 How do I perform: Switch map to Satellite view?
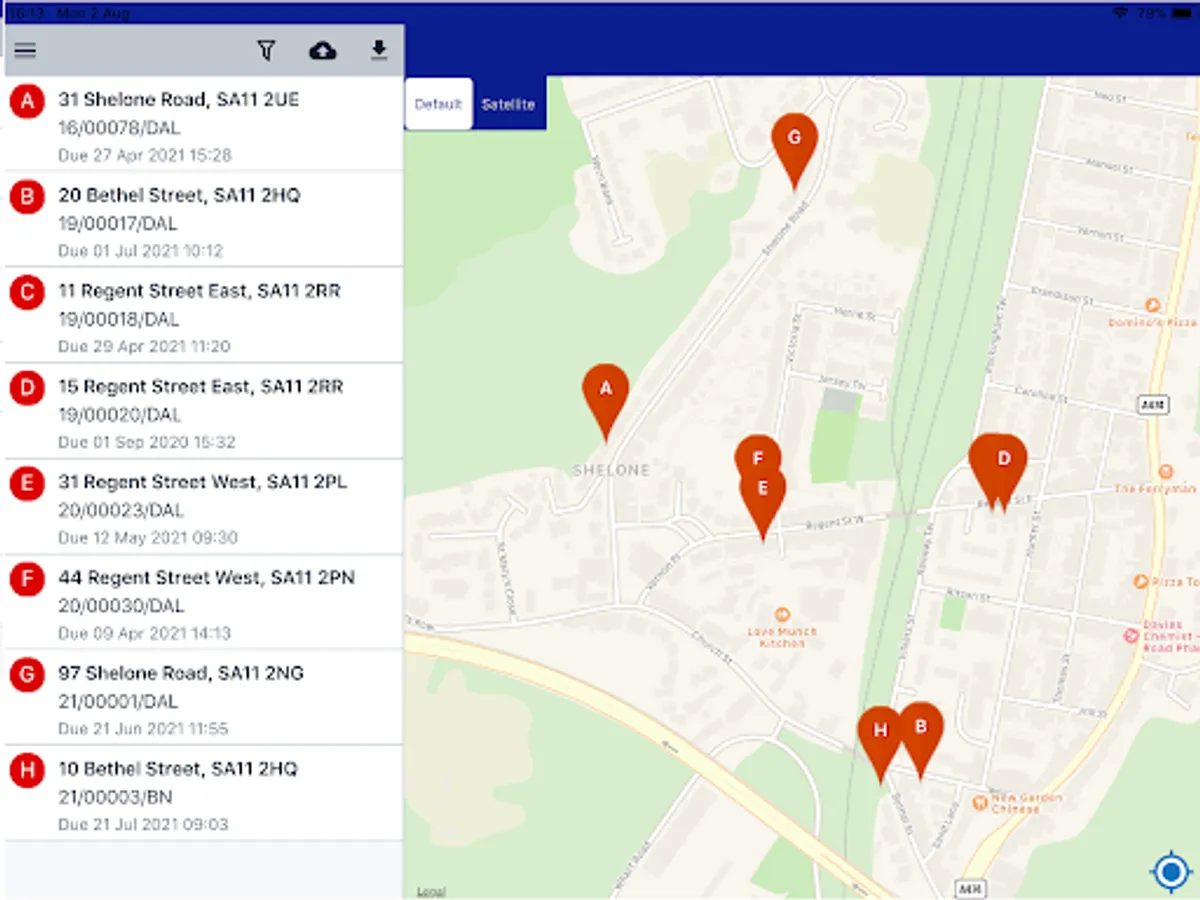(x=508, y=104)
